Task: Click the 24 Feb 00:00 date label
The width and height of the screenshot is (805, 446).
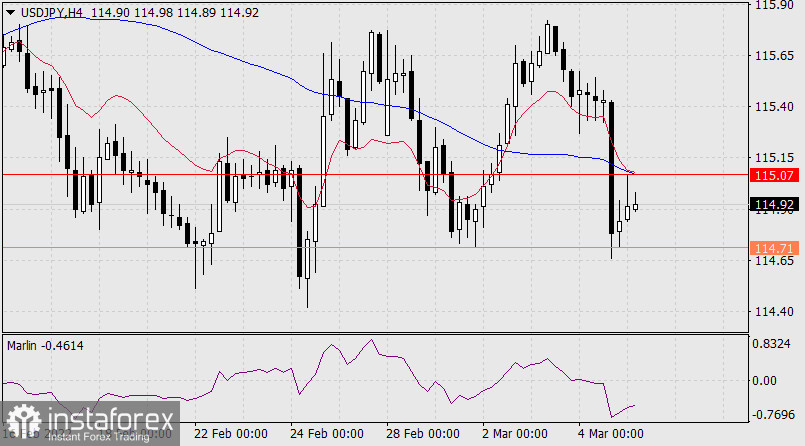Action: click(325, 434)
